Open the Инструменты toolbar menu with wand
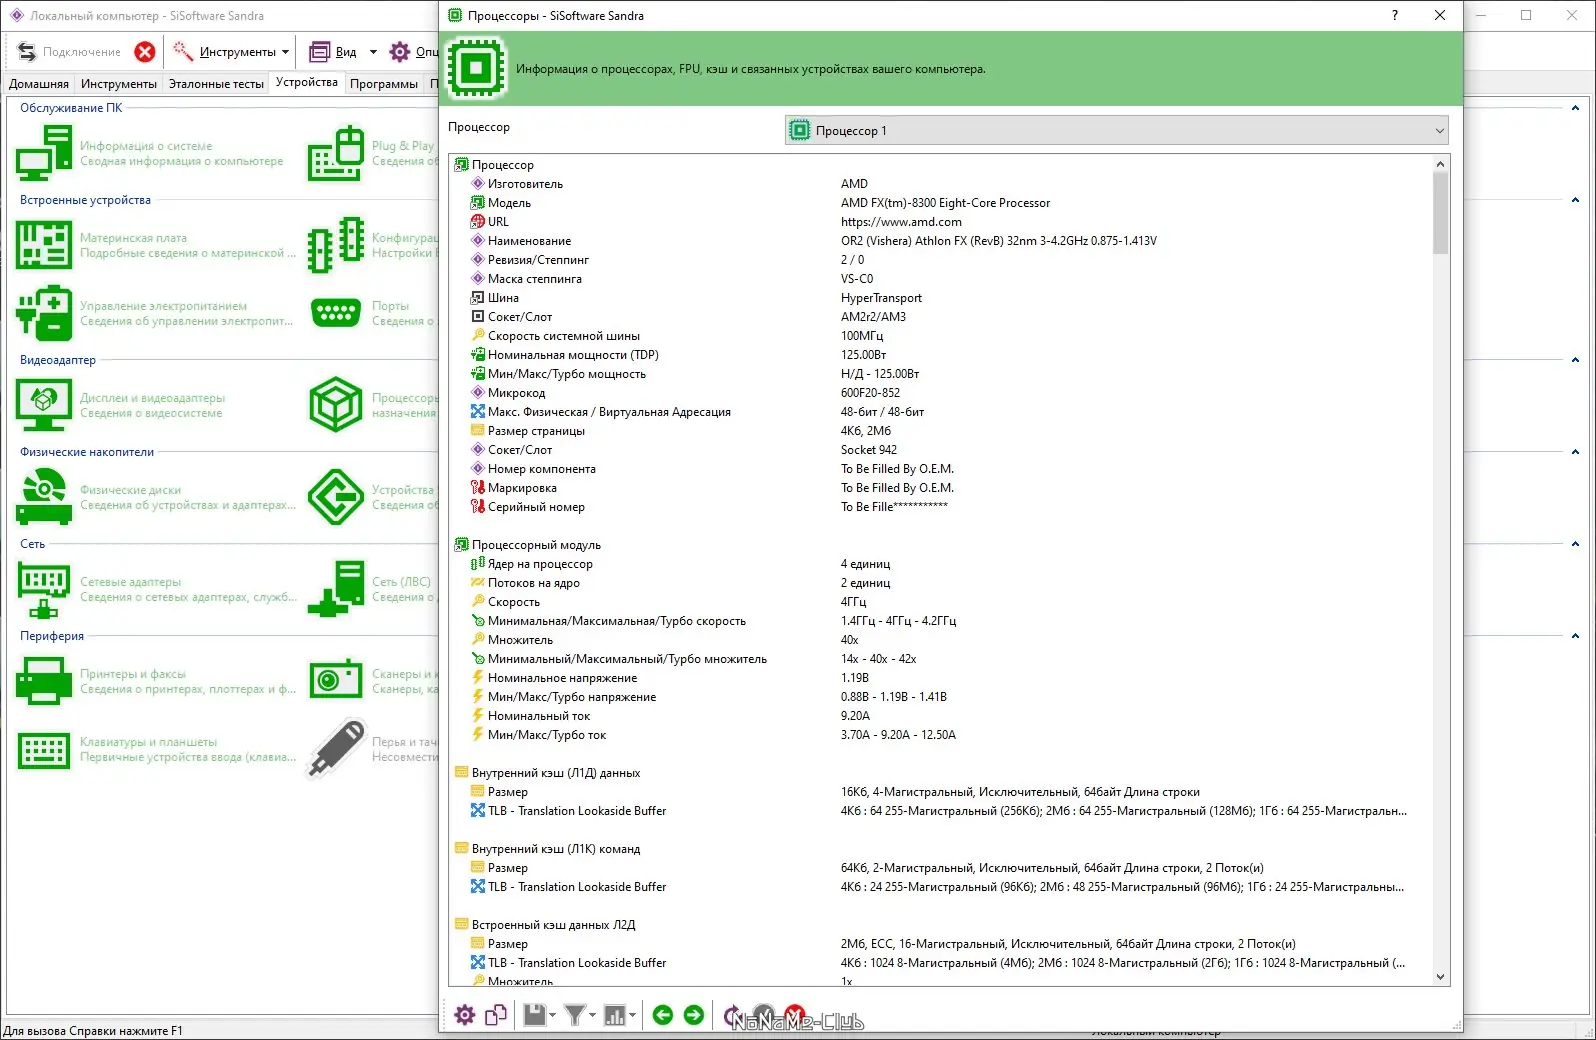Screen dimensions: 1596x1040 point(230,52)
